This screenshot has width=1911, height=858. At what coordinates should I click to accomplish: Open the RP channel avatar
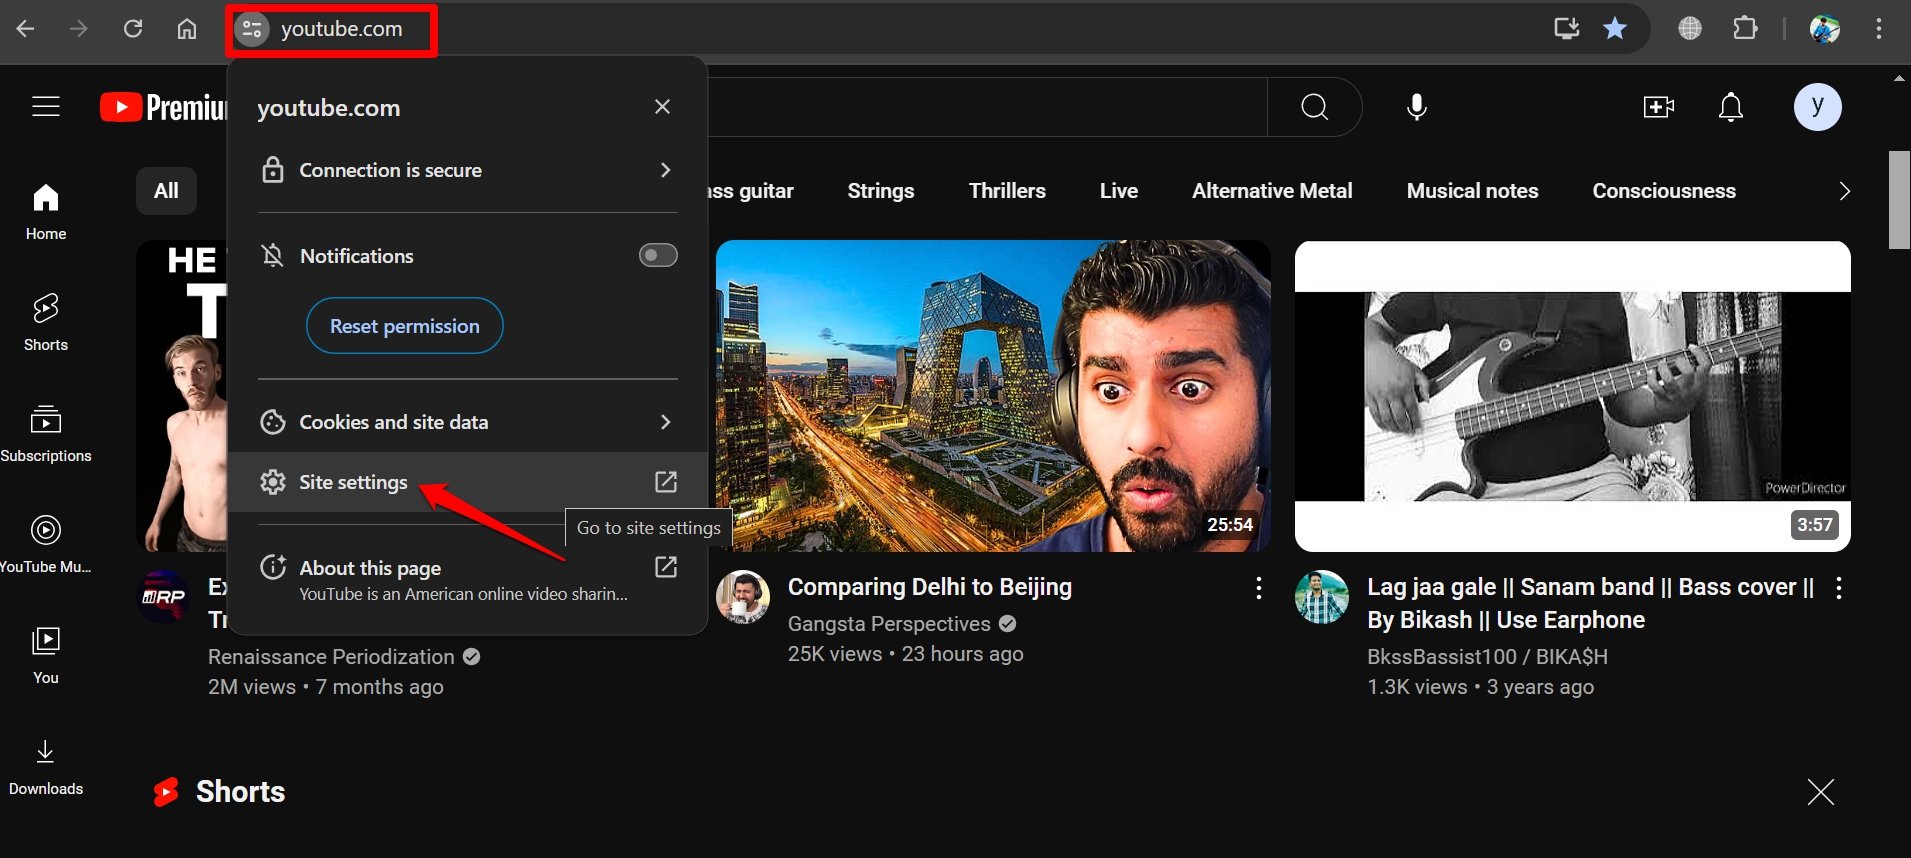pyautogui.click(x=163, y=597)
